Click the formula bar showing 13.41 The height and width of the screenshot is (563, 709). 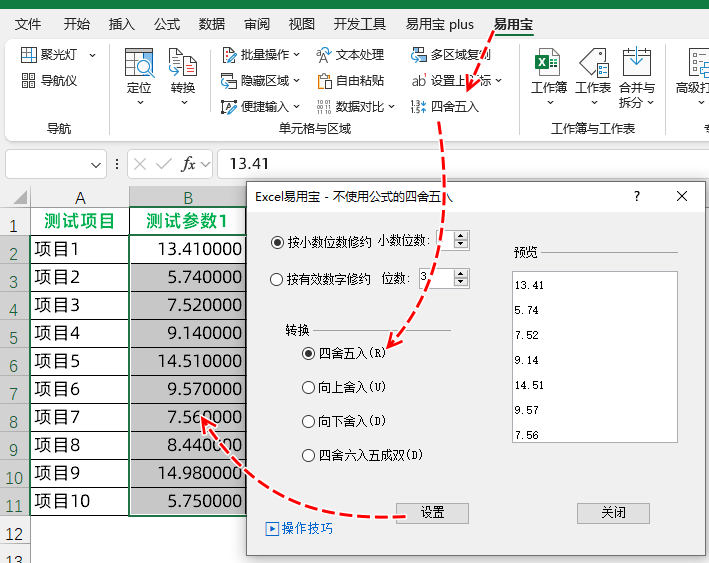(463, 164)
